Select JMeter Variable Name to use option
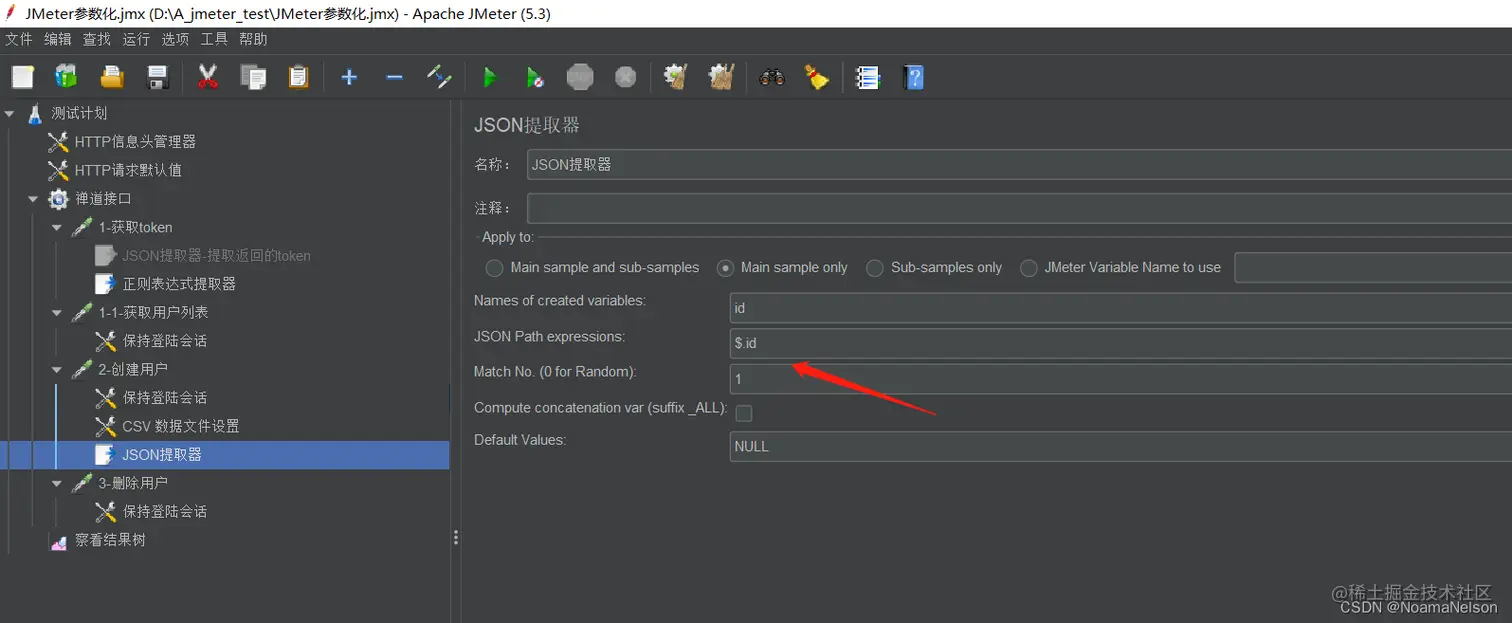Screen dimensions: 1512x623 point(1028,268)
